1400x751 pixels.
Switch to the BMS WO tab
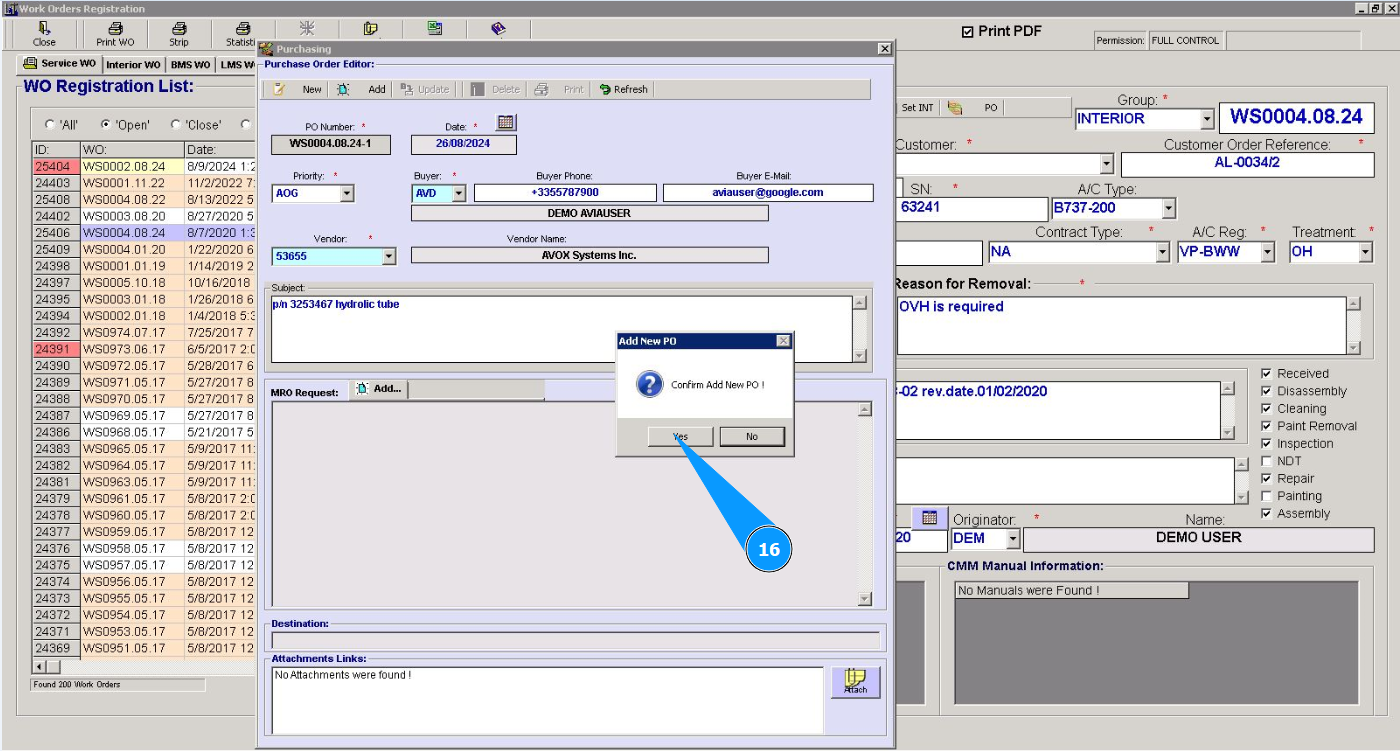[x=190, y=65]
